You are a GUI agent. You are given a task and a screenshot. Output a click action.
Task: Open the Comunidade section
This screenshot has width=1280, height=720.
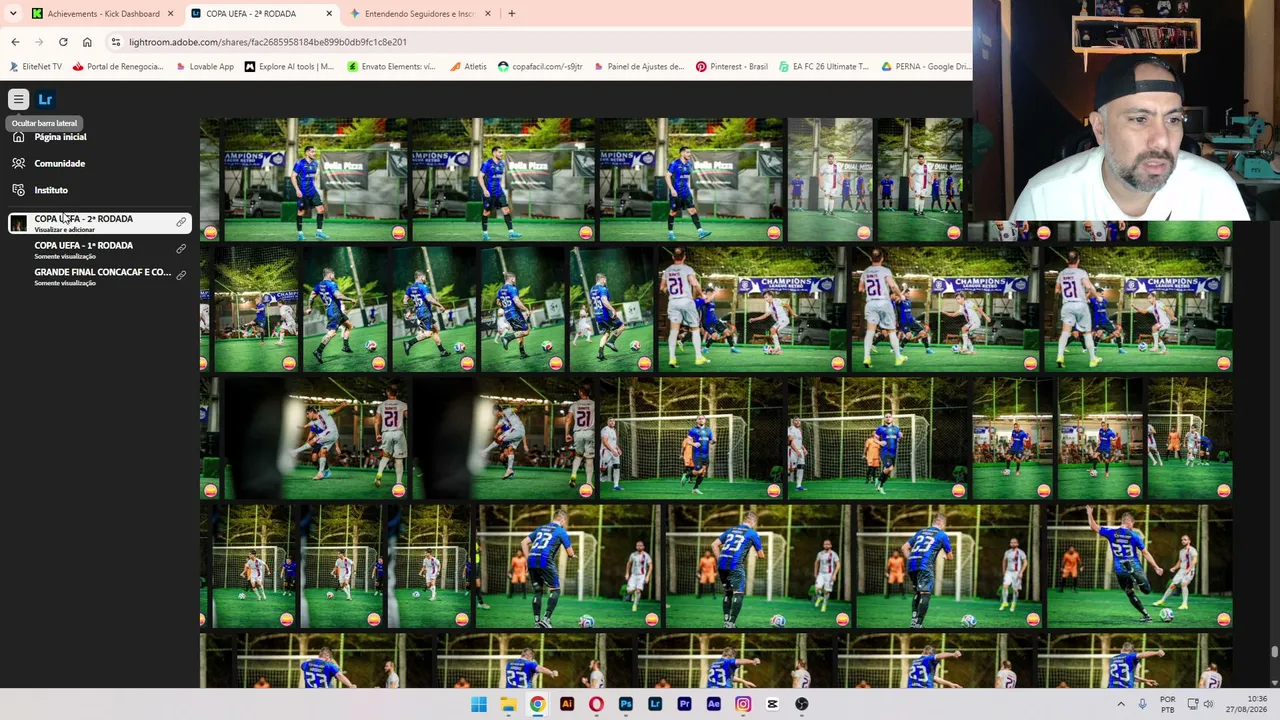[x=60, y=163]
